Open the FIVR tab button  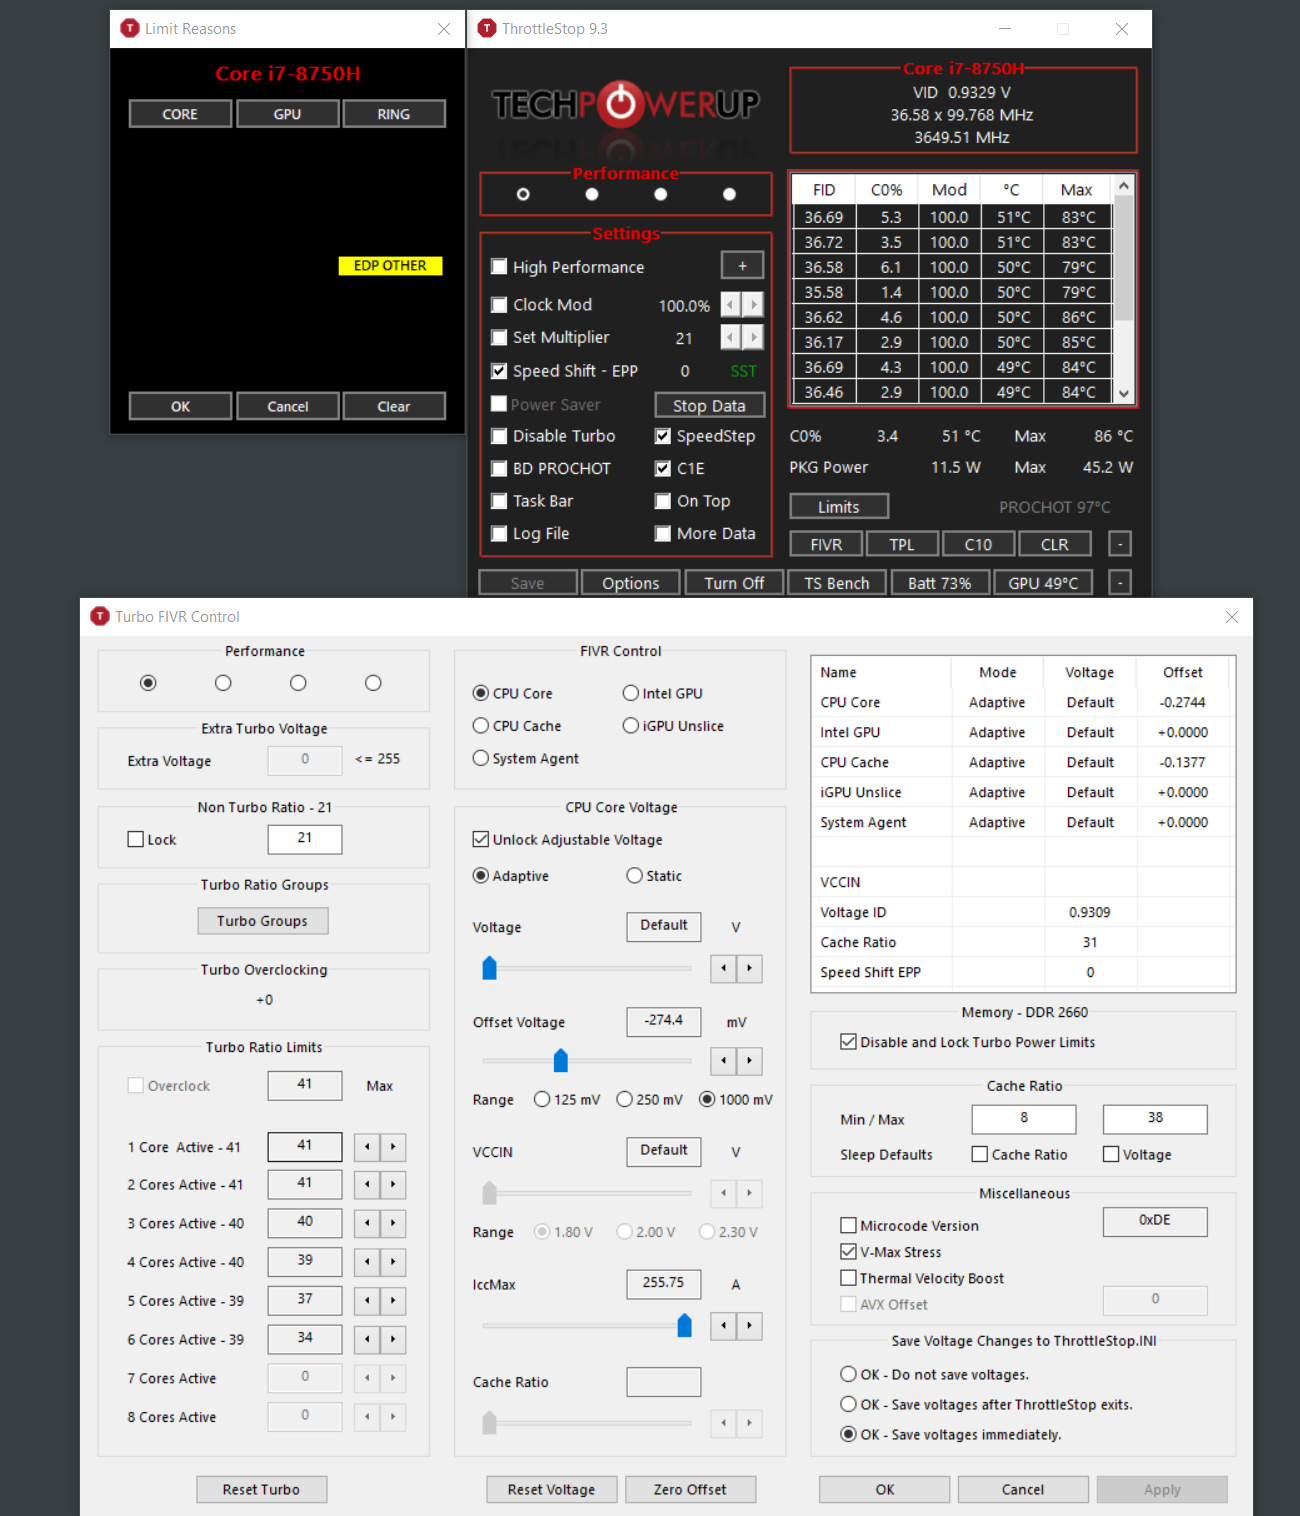pyautogui.click(x=826, y=544)
